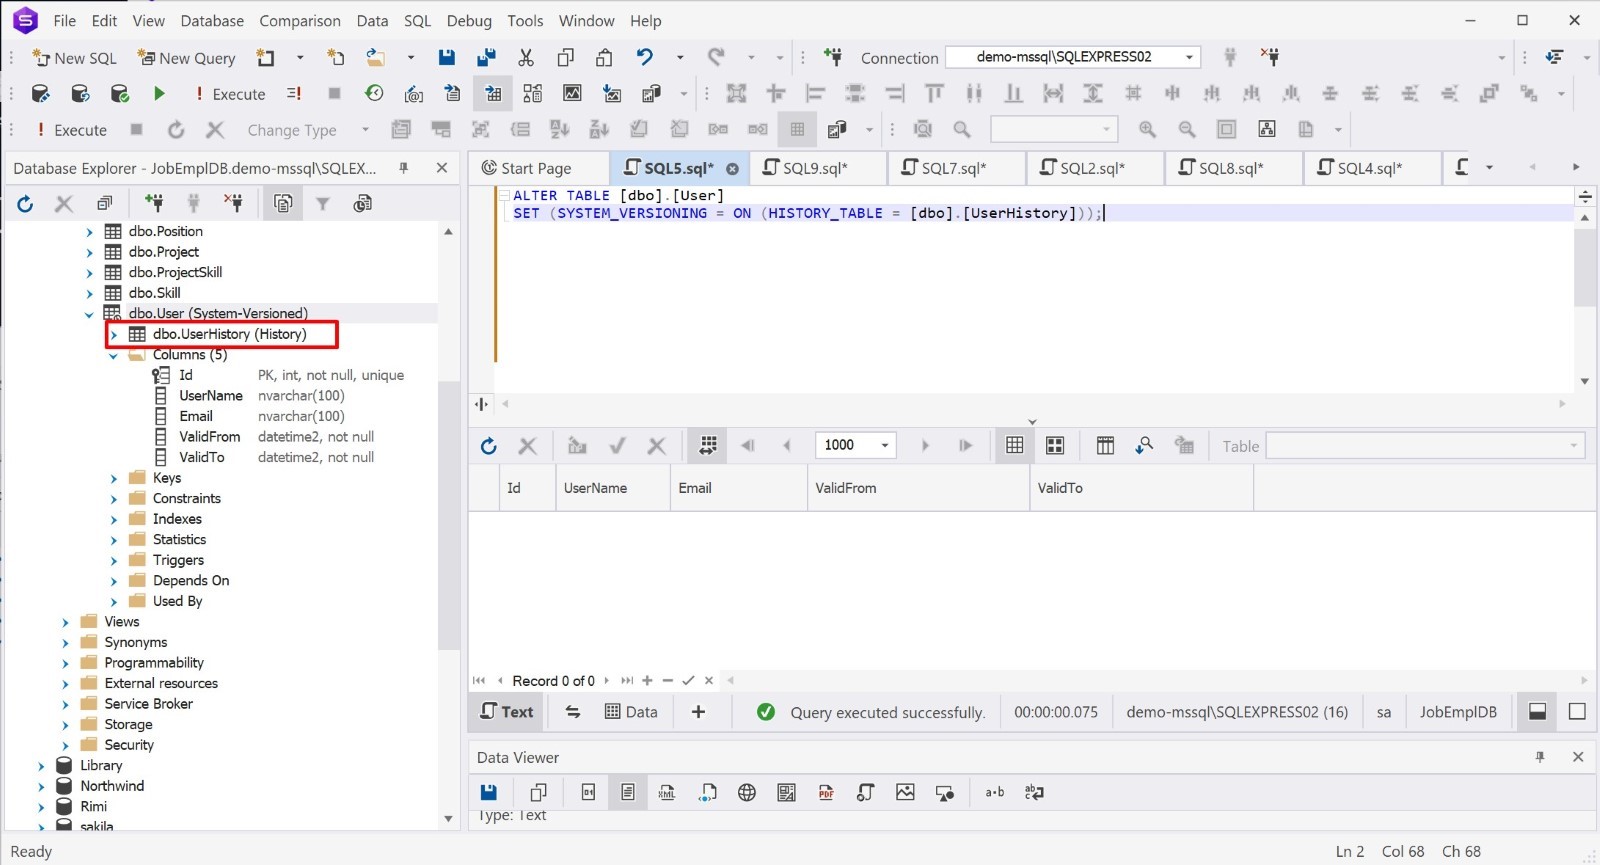Click the New SQL toolbar button
1600x865 pixels.
(74, 58)
